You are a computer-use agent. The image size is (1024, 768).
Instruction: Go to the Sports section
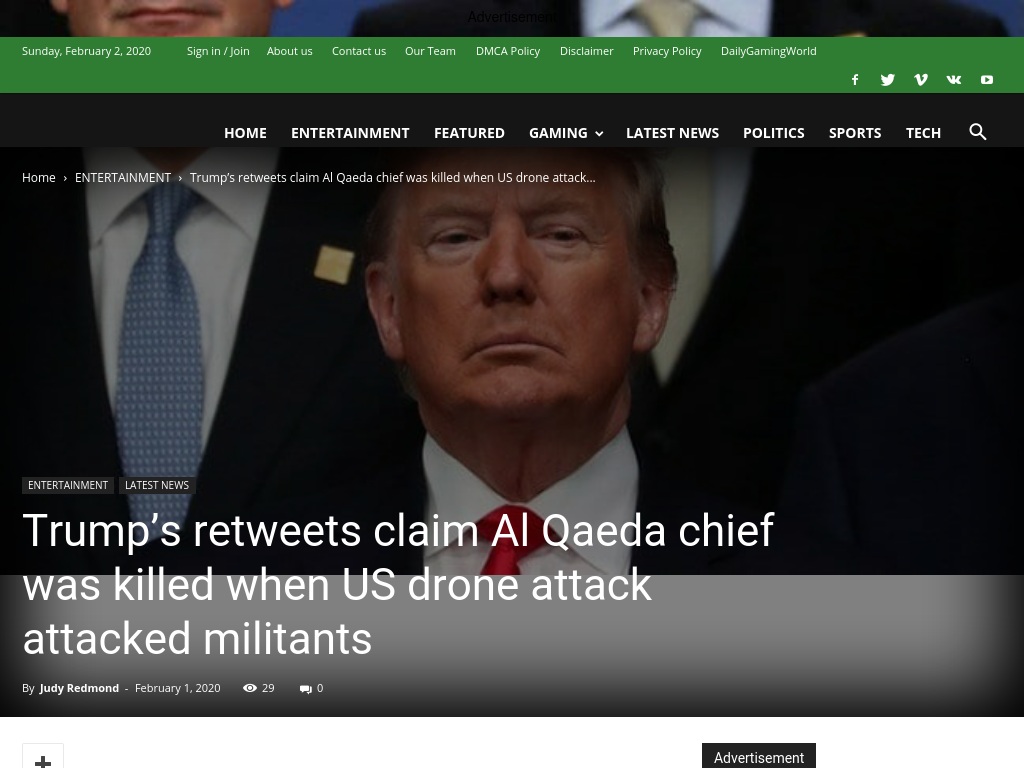855,133
